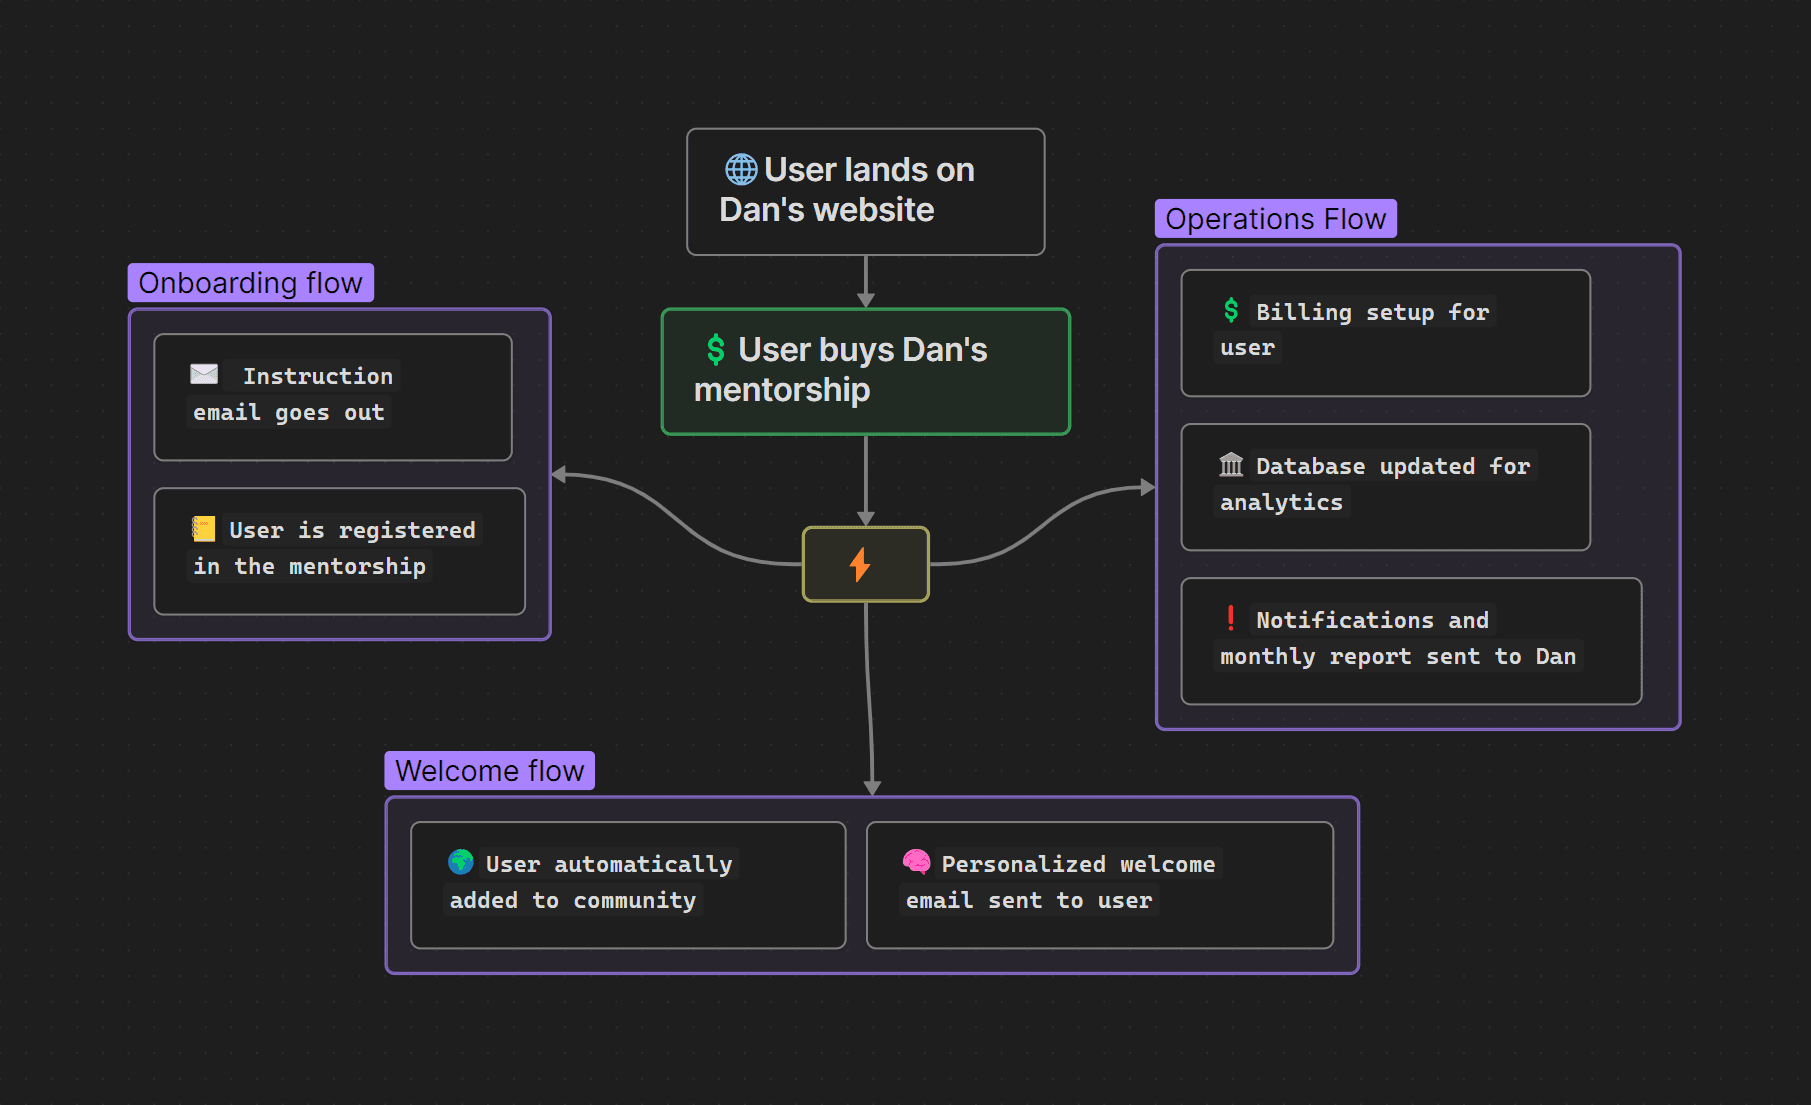Click the brain icon in welcome email card
This screenshot has height=1105, width=1811.
coord(916,862)
